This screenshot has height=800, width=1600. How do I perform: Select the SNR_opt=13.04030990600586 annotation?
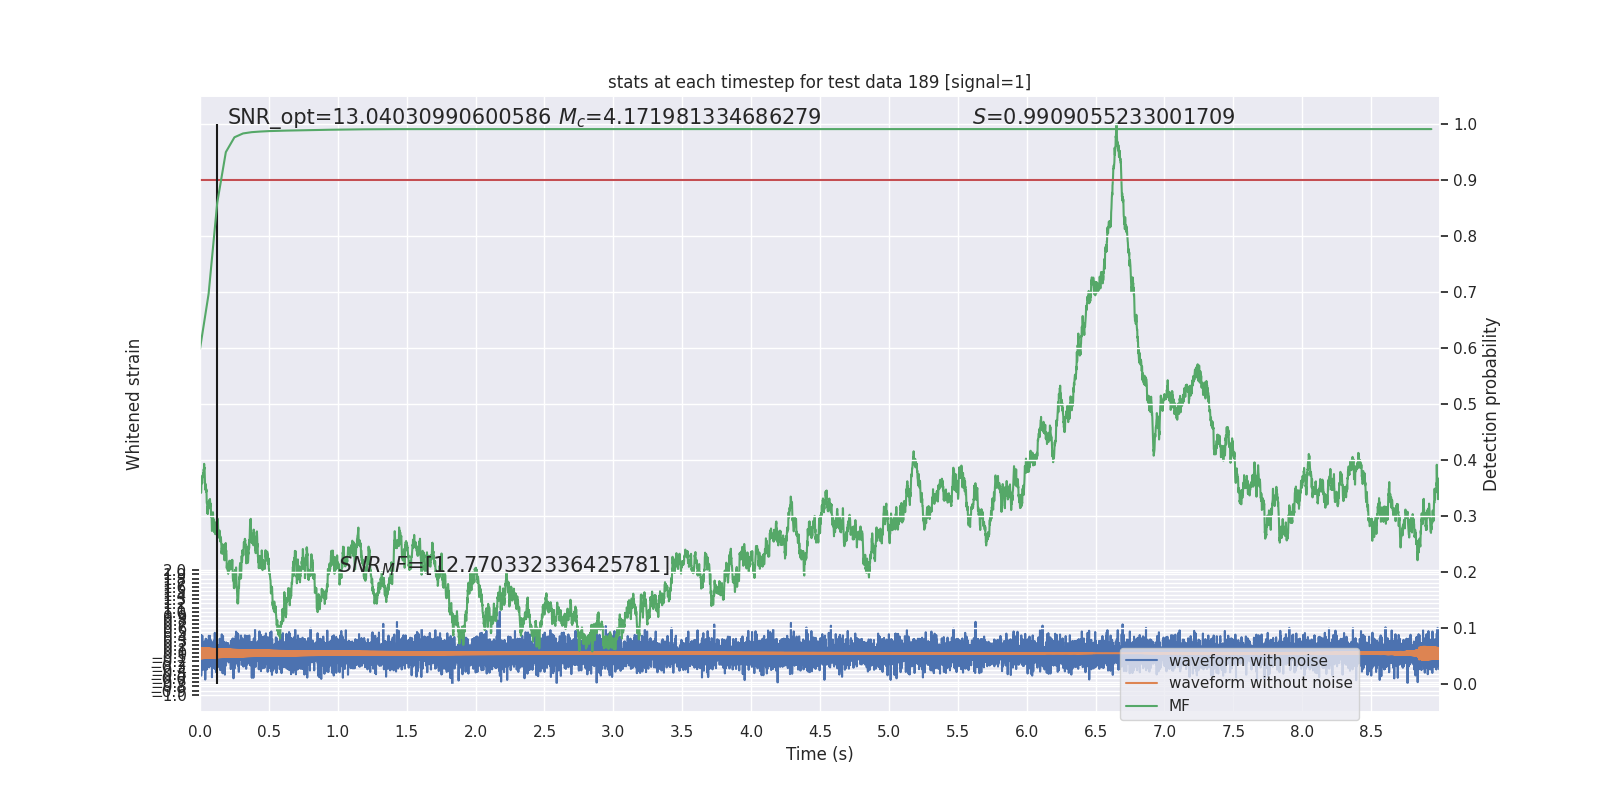pyautogui.click(x=389, y=117)
